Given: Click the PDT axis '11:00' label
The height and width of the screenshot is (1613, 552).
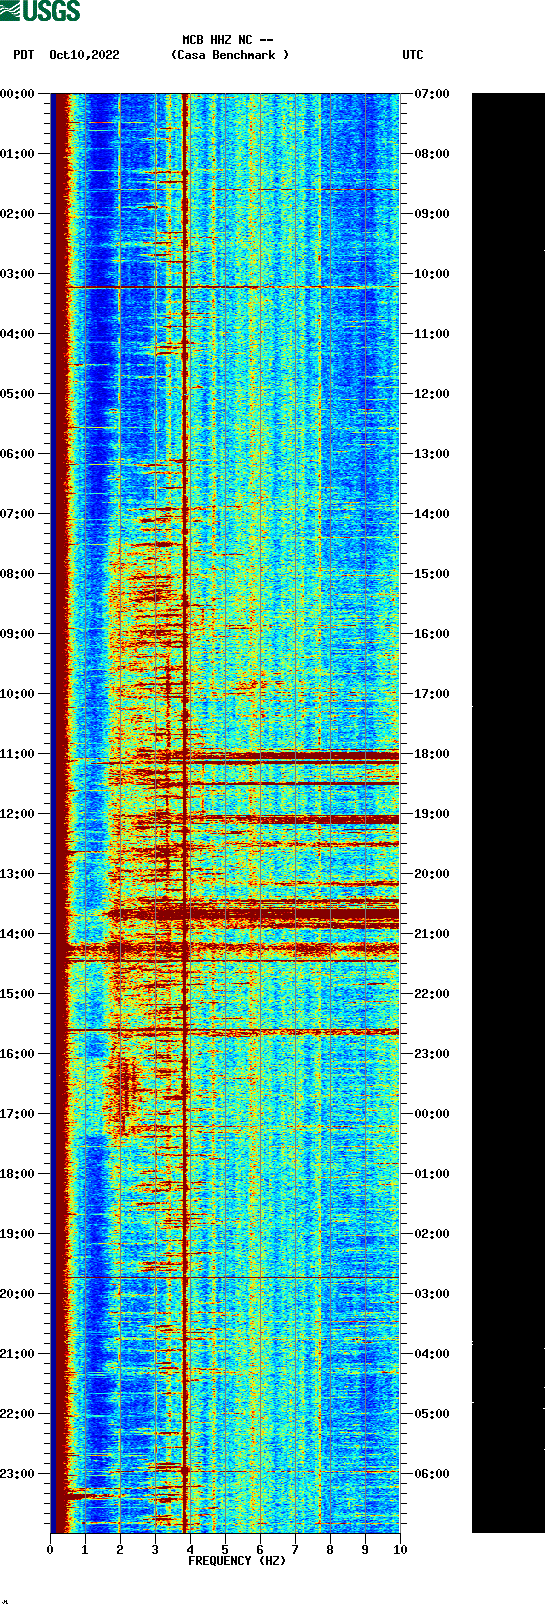Looking at the screenshot, I should [x=17, y=754].
